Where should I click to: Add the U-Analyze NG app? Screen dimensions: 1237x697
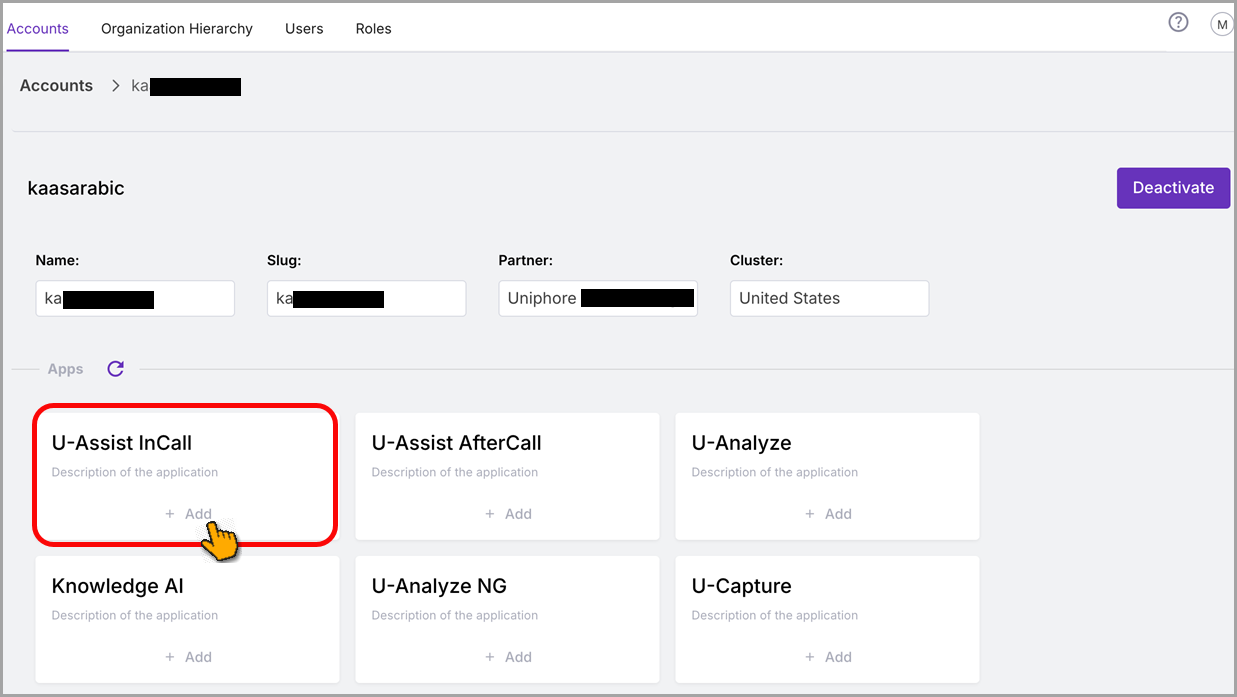pos(508,657)
